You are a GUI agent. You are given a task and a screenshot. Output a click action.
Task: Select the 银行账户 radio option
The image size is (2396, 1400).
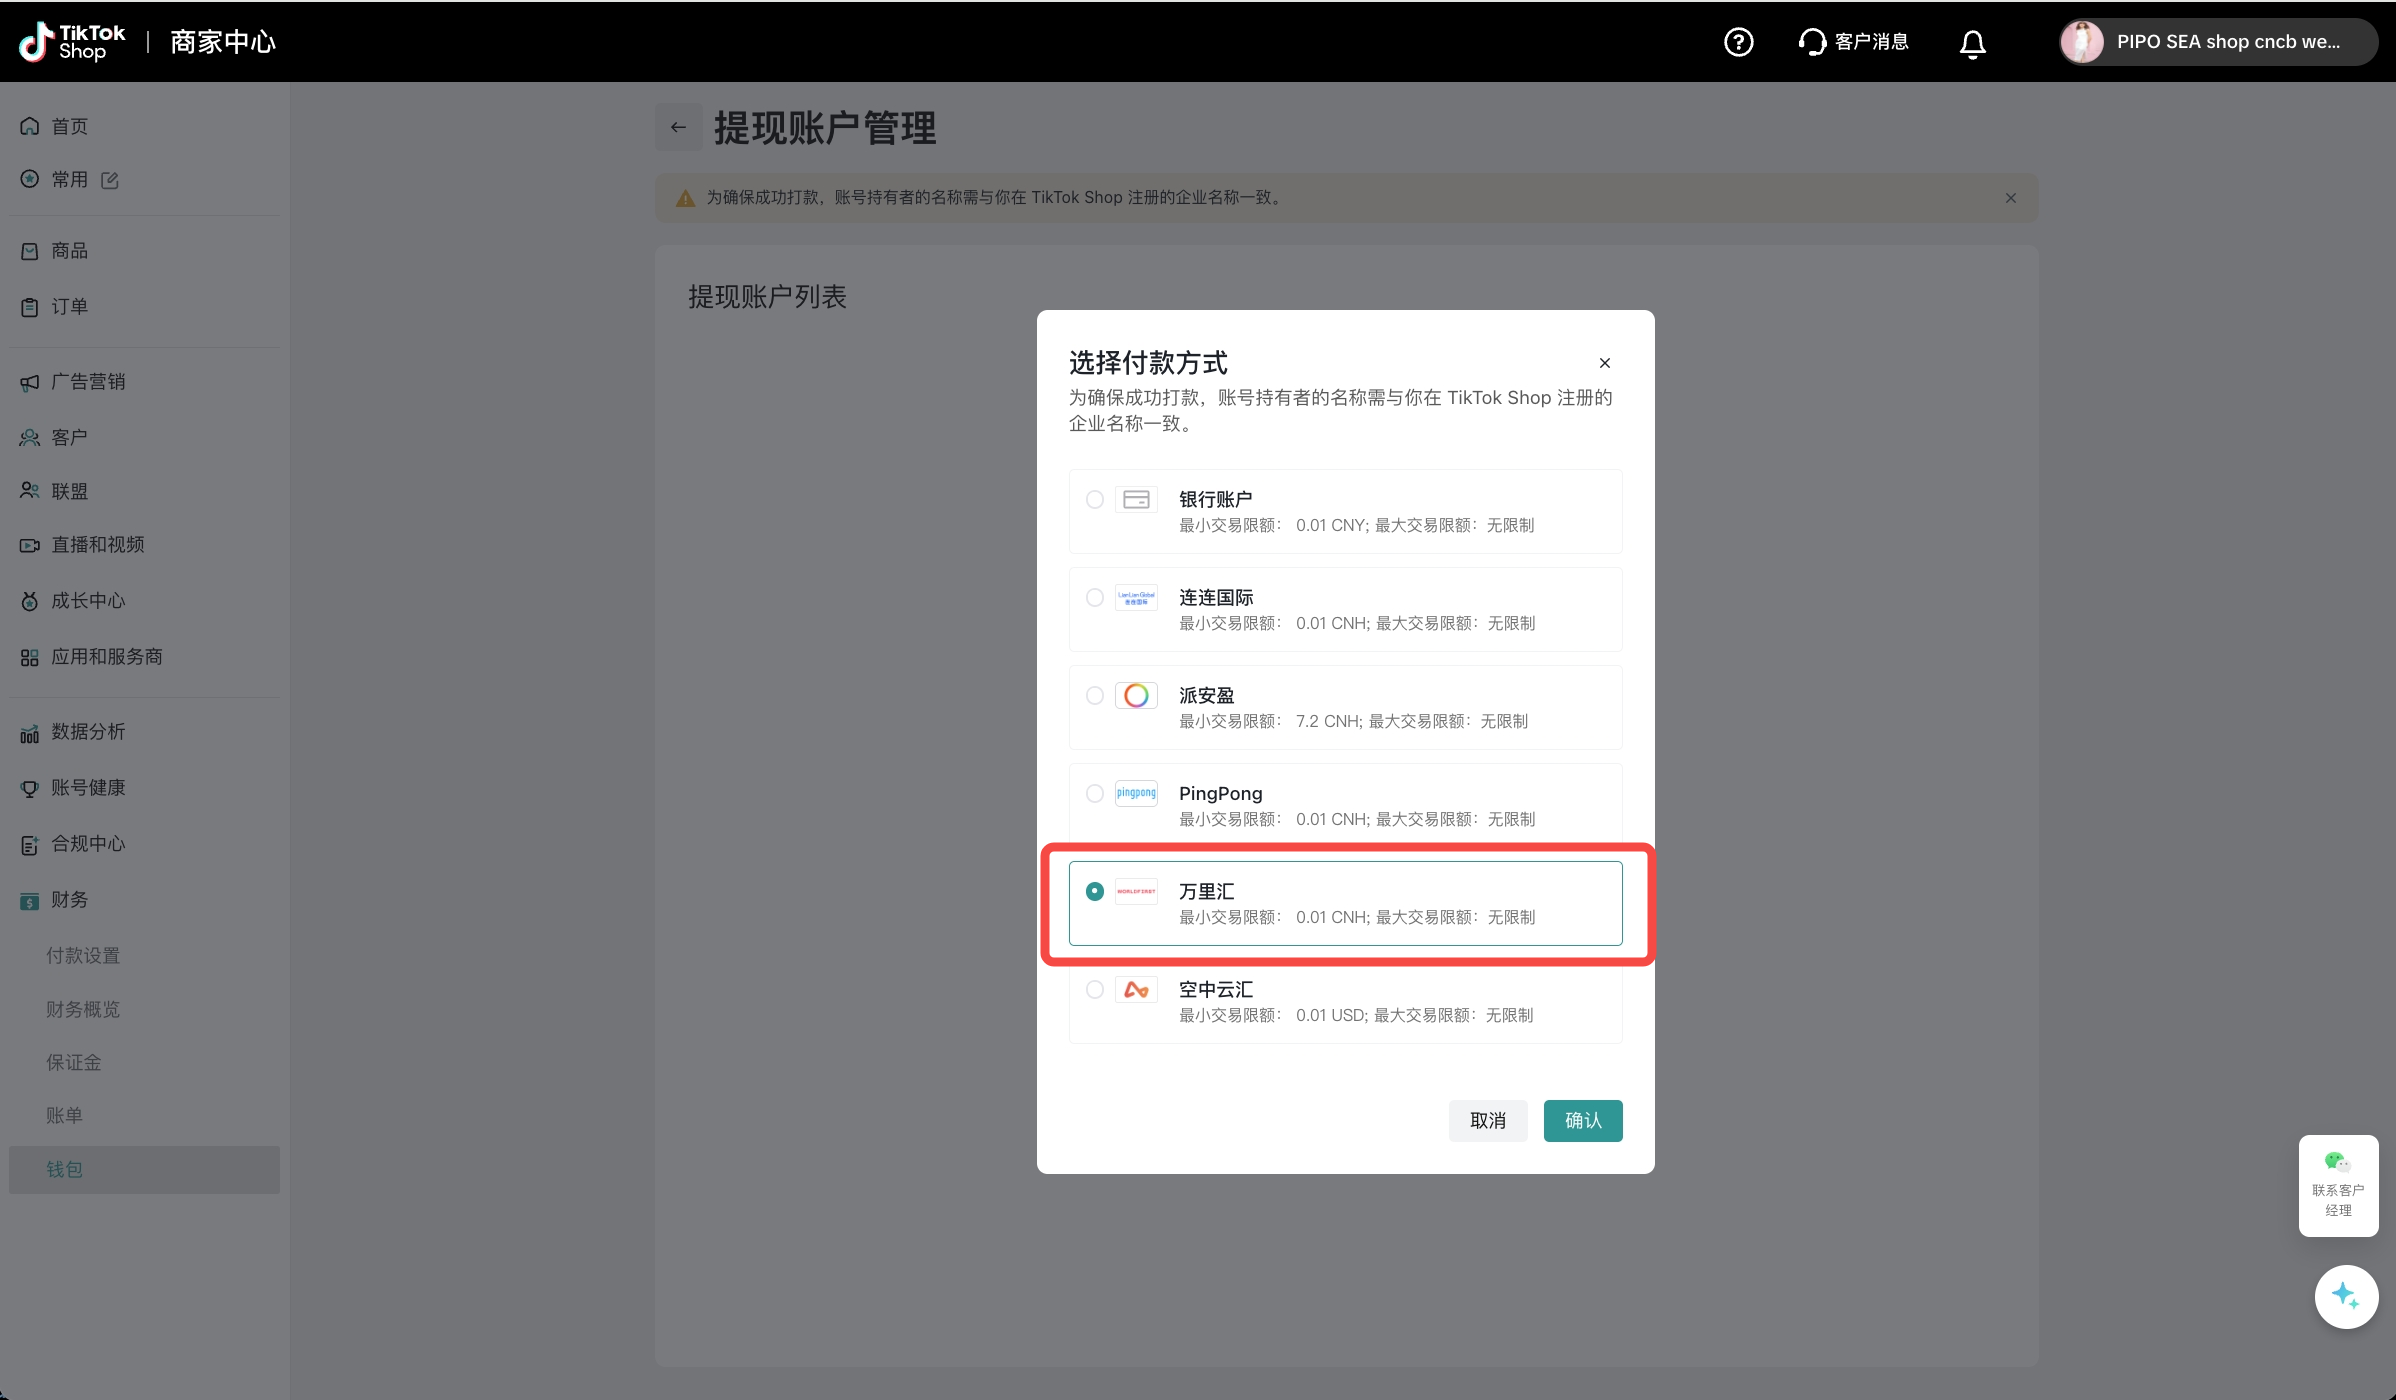tap(1095, 499)
